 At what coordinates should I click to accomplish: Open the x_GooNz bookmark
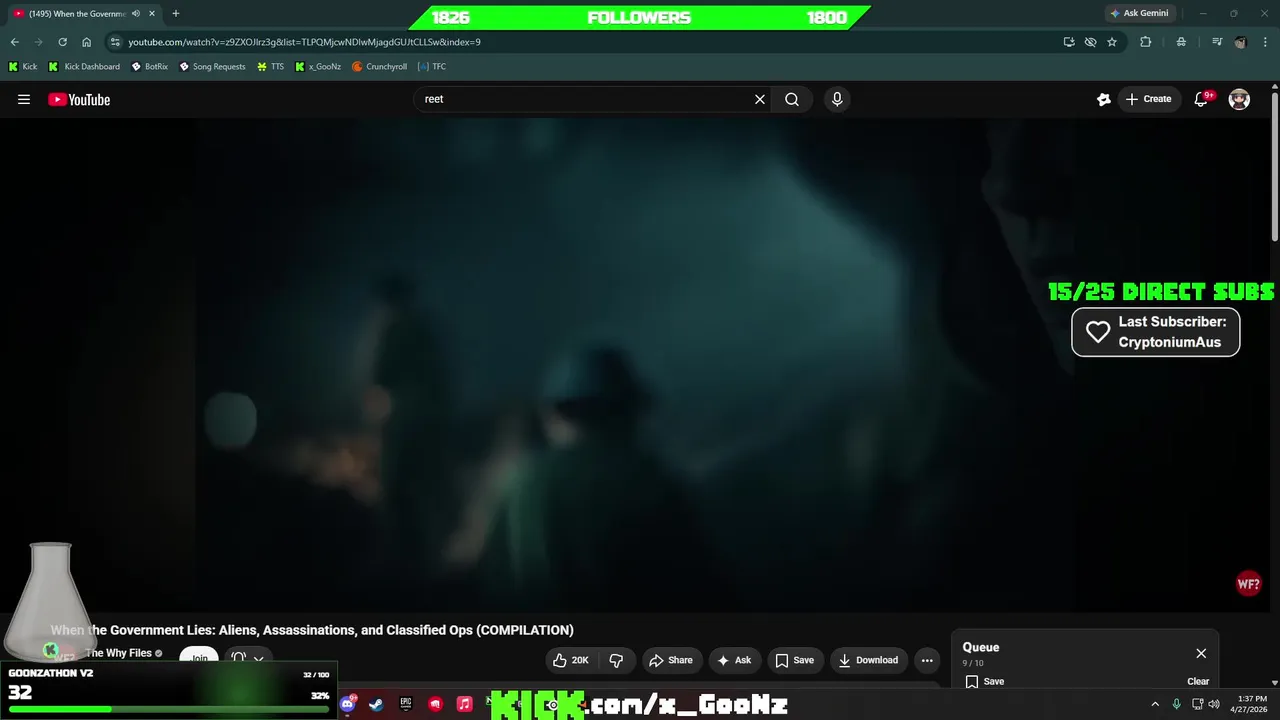point(318,67)
